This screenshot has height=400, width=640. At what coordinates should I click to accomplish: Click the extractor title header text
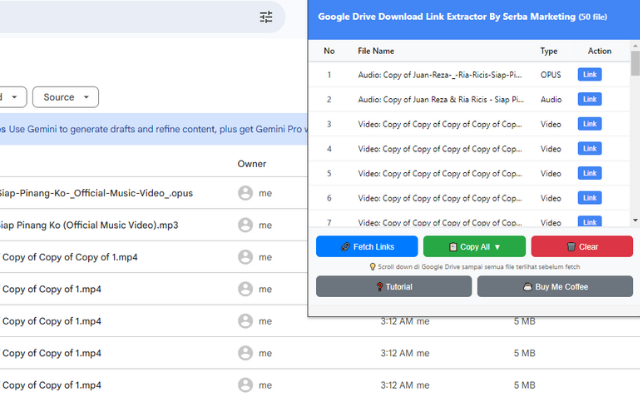462,17
